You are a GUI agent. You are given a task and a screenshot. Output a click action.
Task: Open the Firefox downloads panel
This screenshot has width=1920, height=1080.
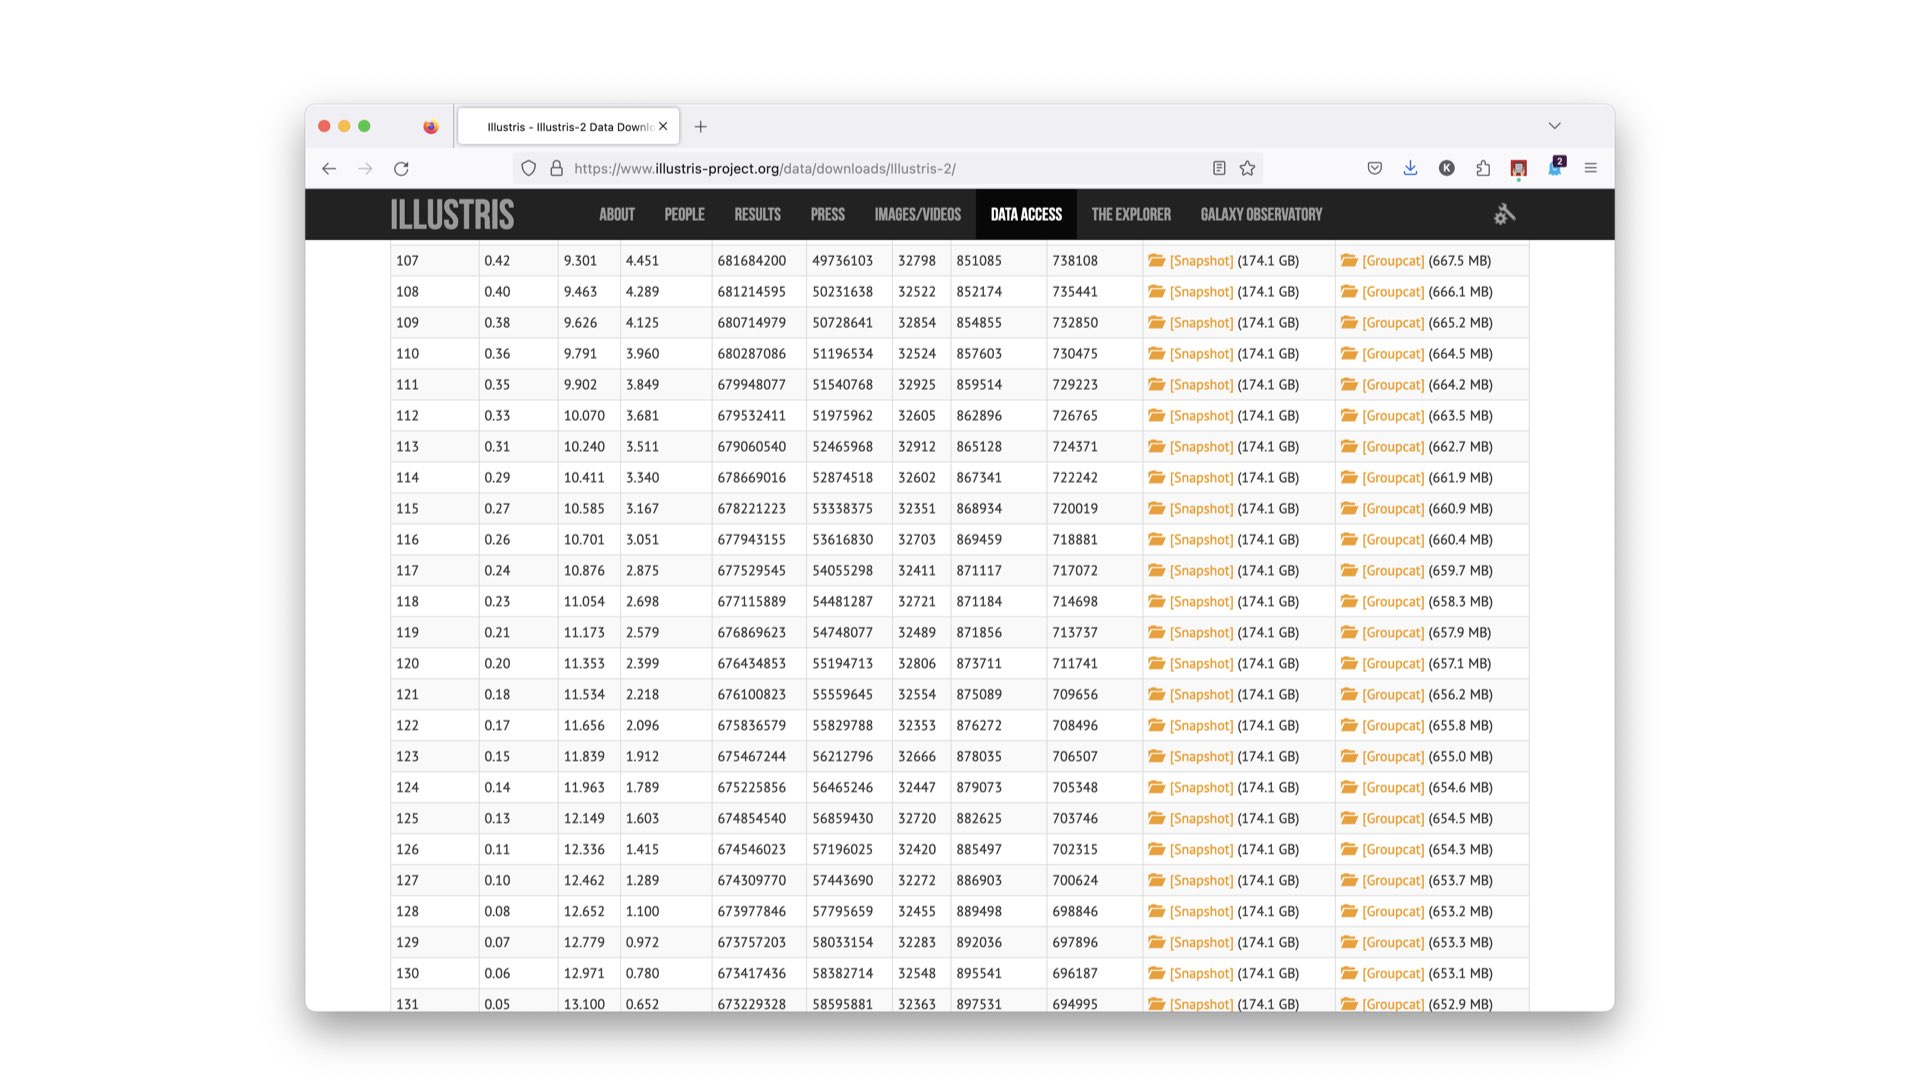[1410, 169]
